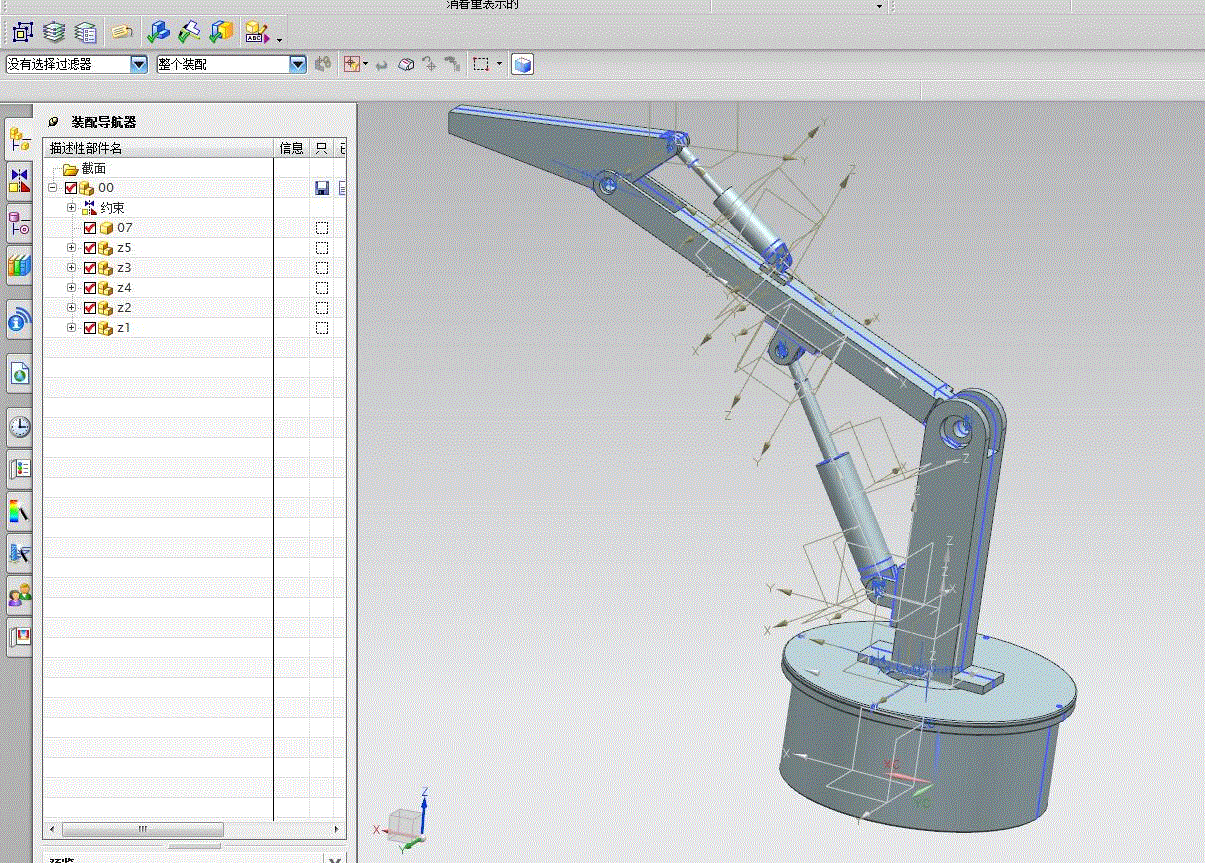Viewport: 1205px width, 863px height.
Task: Click the stacked layers icon in toolbar
Action: [x=54, y=32]
